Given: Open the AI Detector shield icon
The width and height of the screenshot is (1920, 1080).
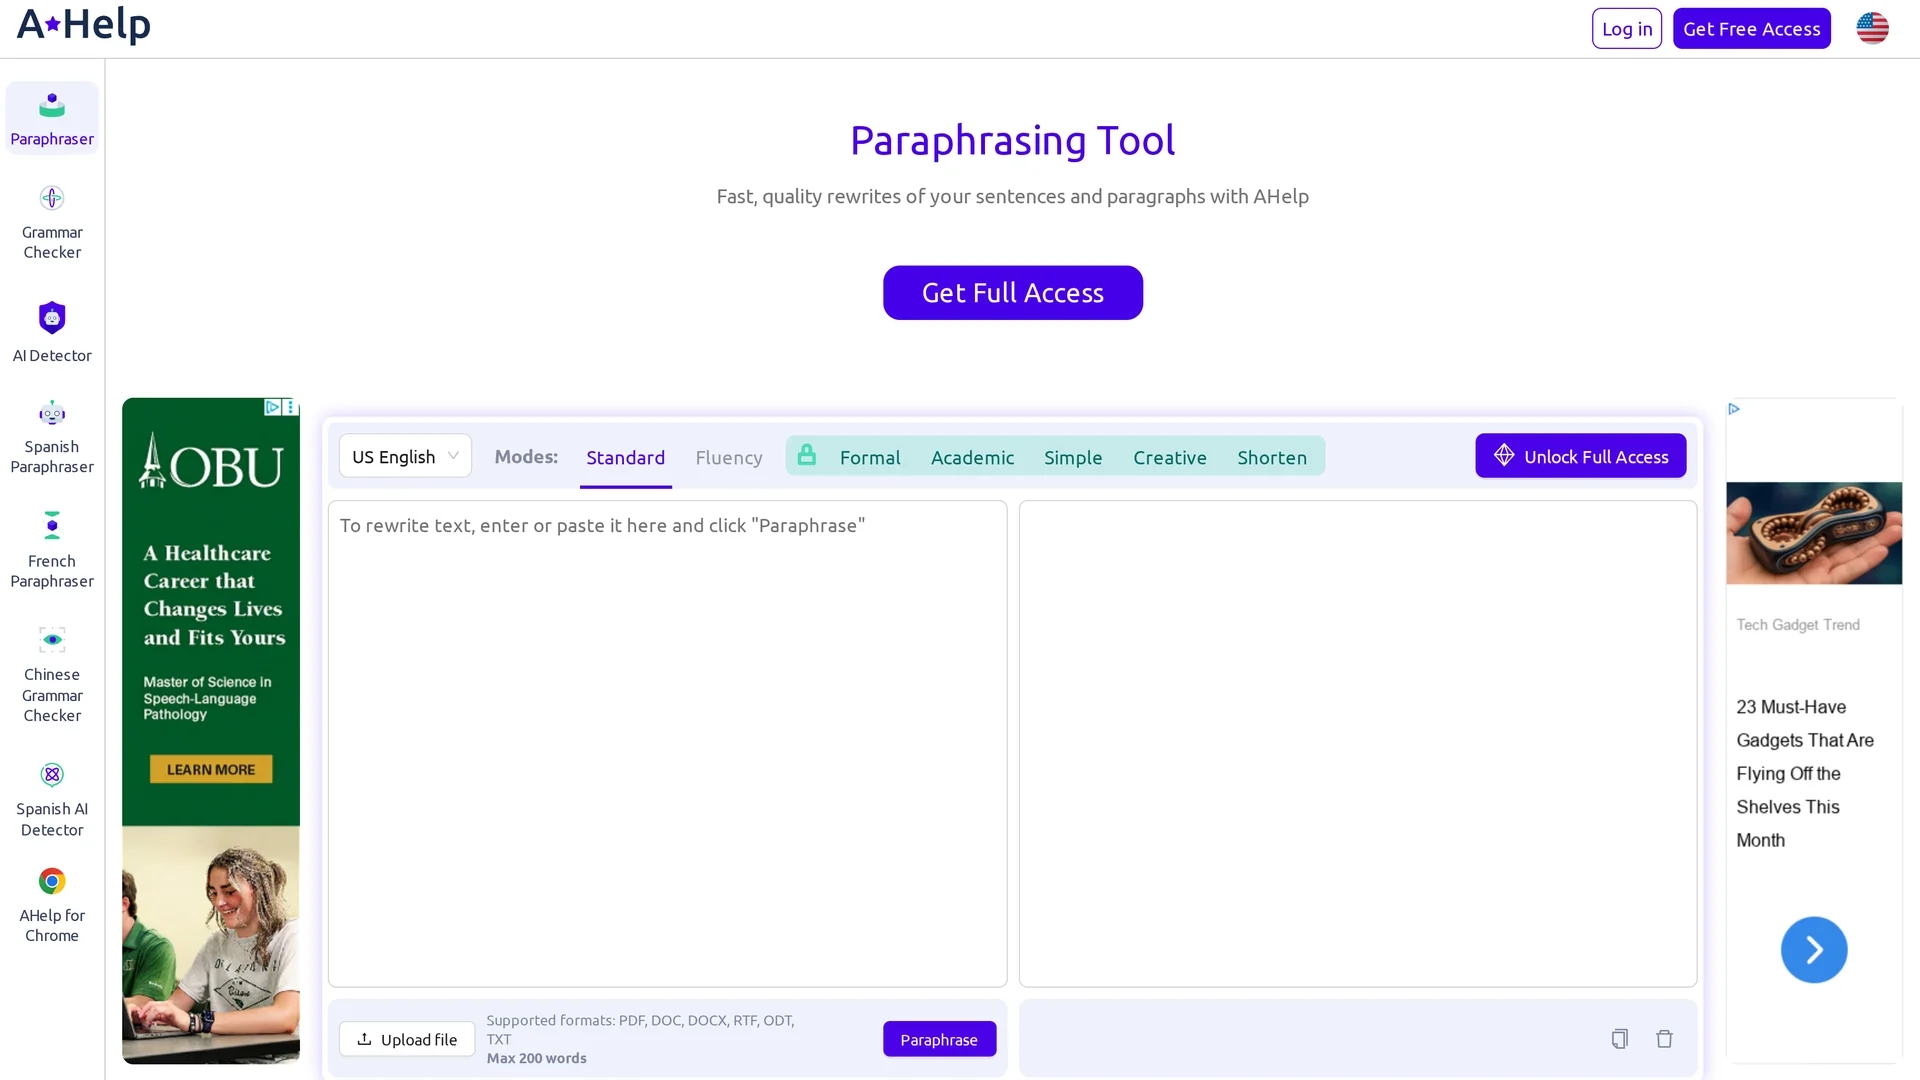Looking at the screenshot, I should point(52,317).
